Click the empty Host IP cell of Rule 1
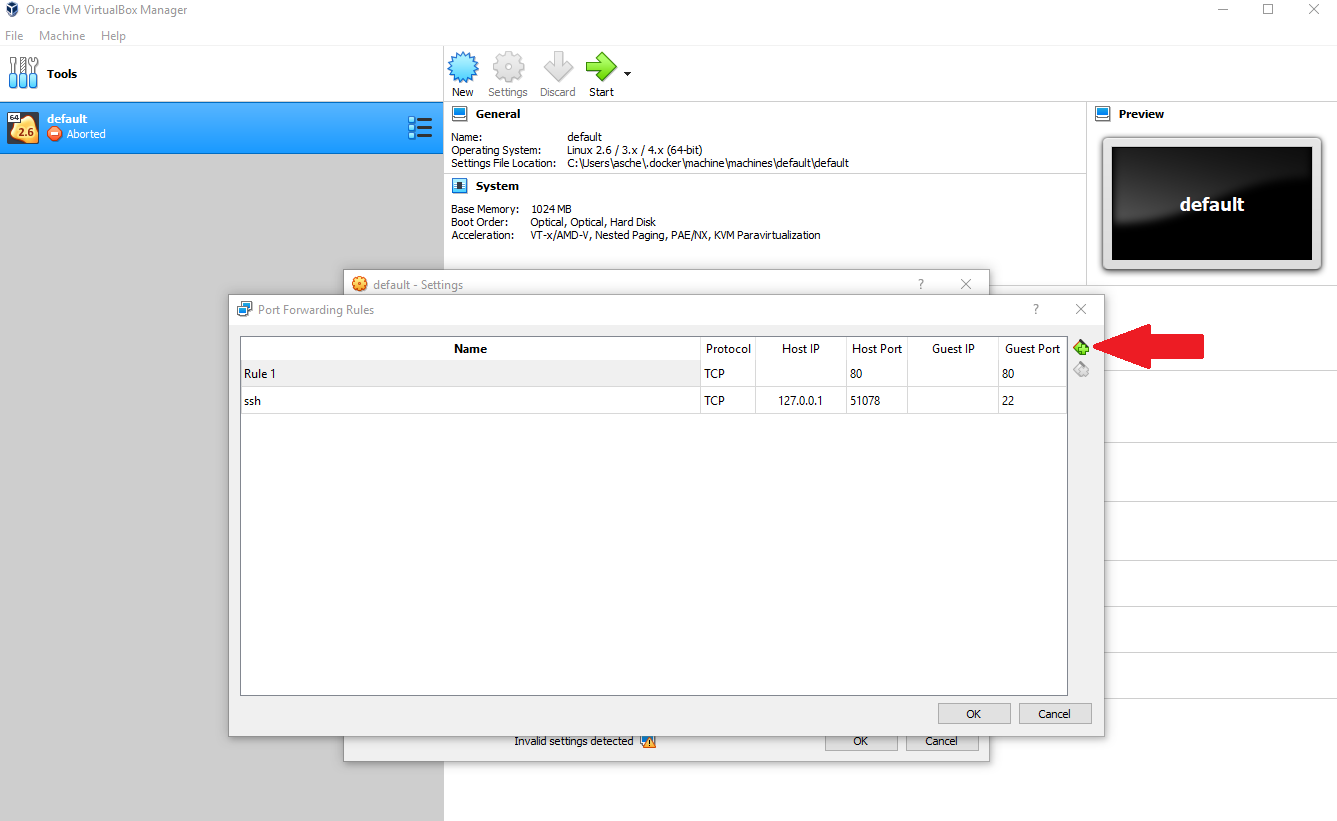The image size is (1337, 821). coord(801,374)
